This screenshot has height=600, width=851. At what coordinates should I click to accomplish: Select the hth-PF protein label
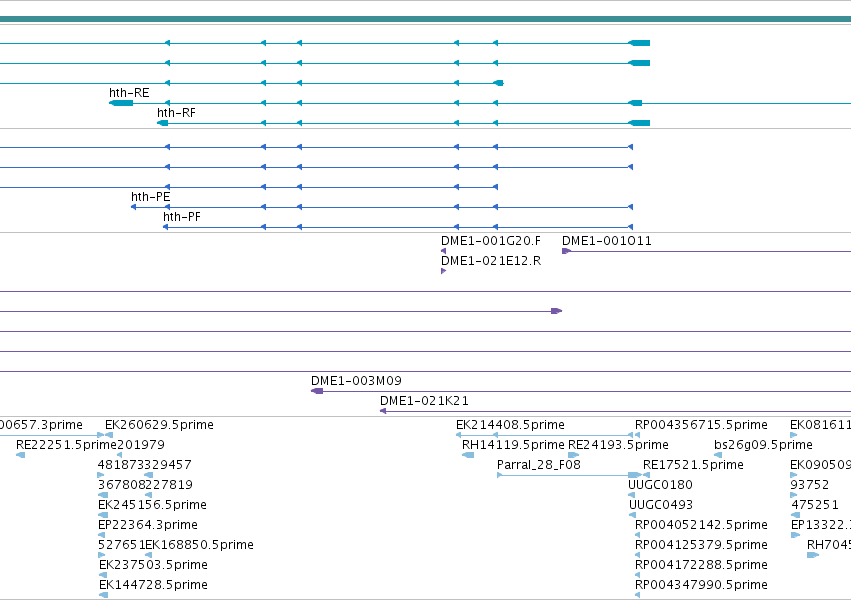point(182,217)
